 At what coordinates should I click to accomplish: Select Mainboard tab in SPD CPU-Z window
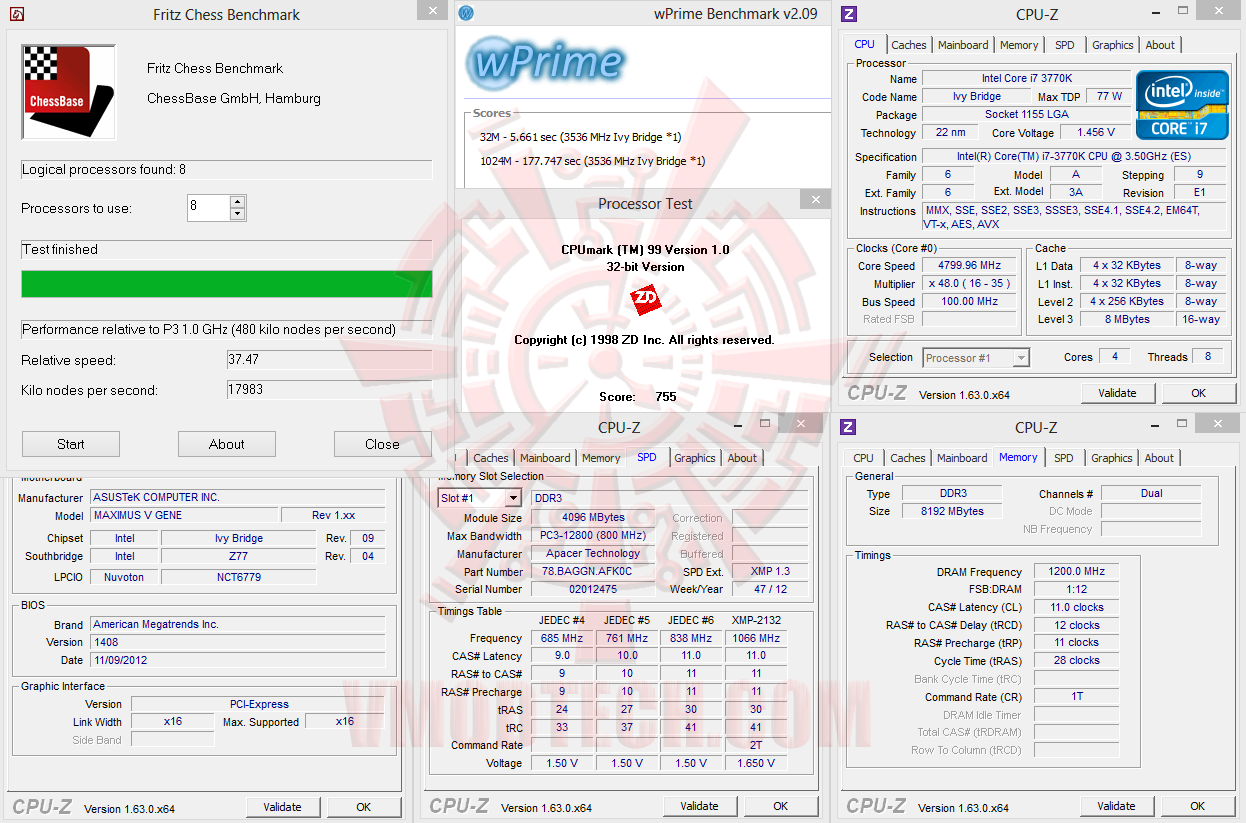(545, 458)
